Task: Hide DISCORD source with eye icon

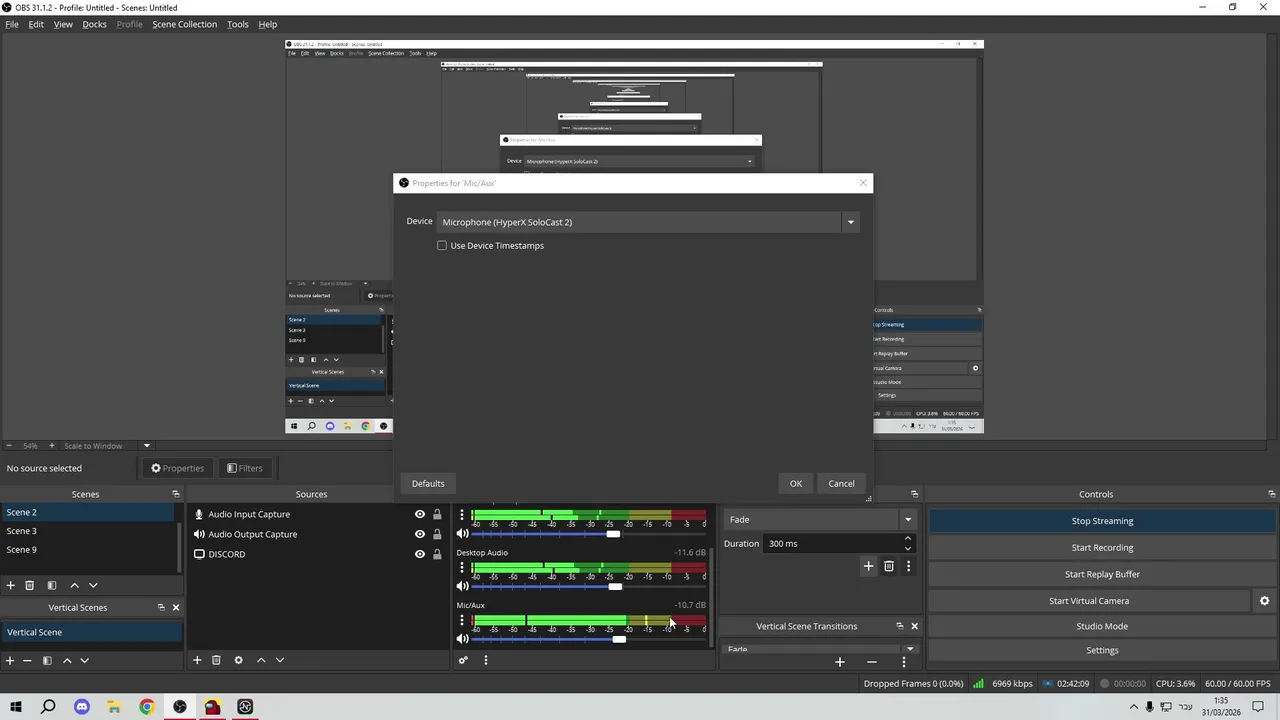Action: tap(420, 554)
